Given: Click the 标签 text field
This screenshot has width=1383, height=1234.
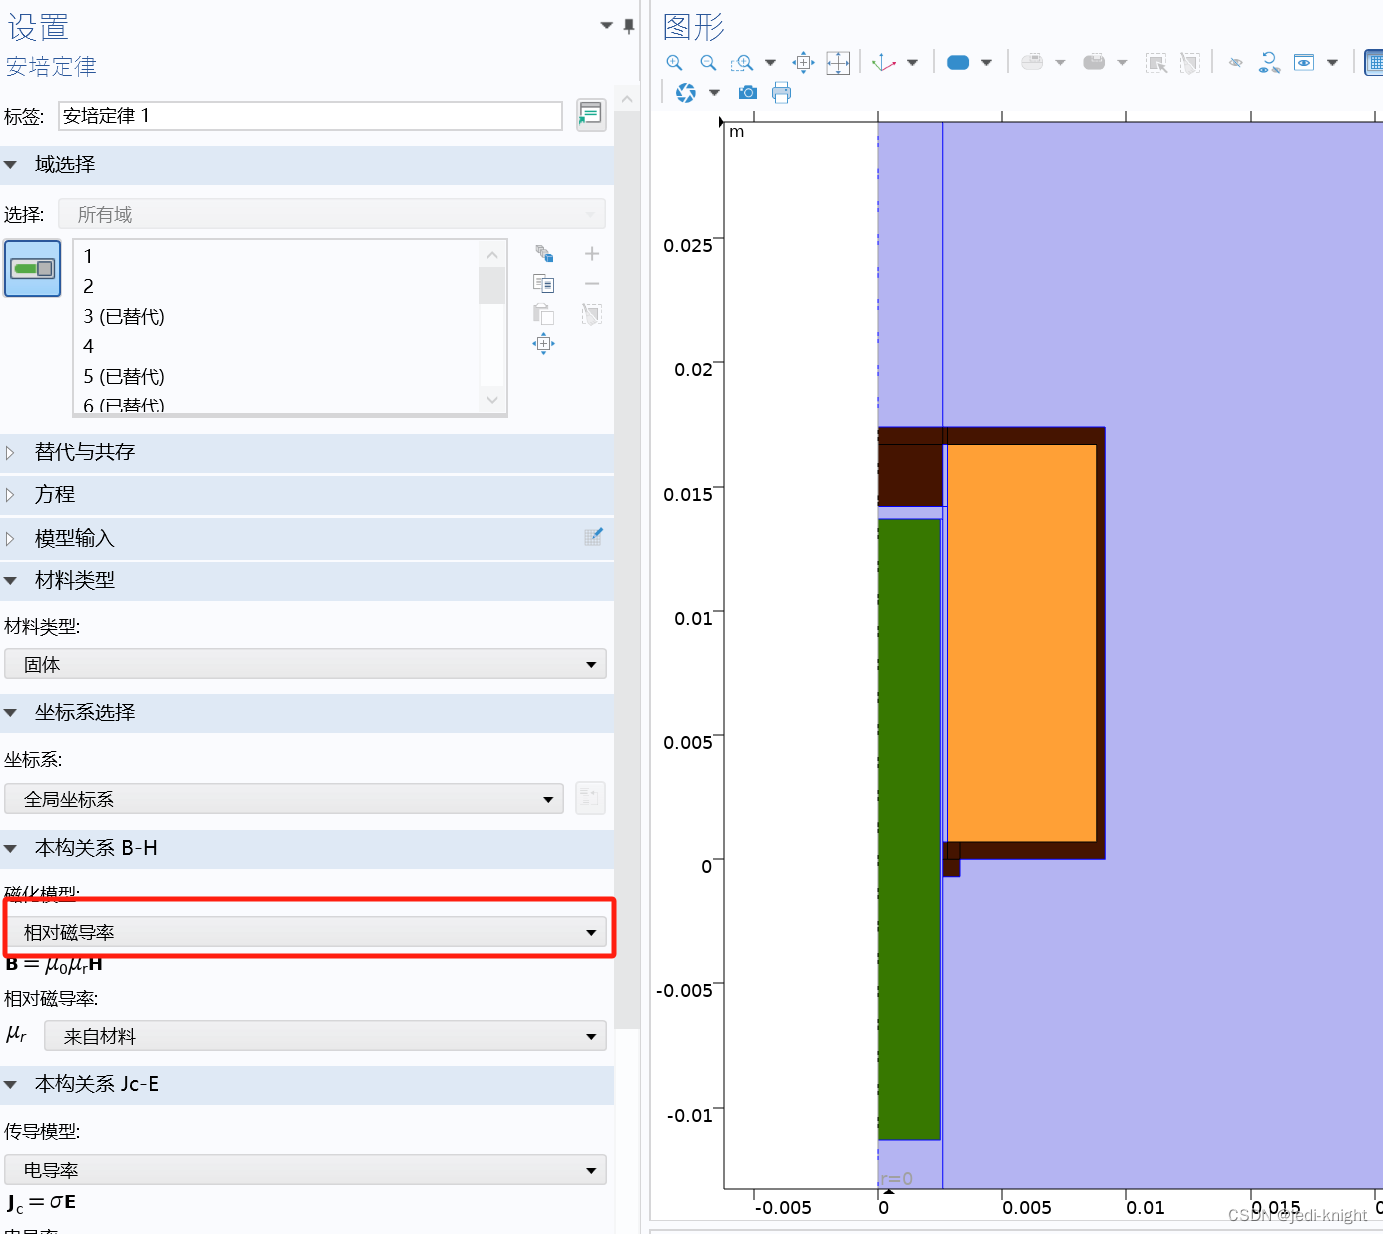Looking at the screenshot, I should 310,116.
